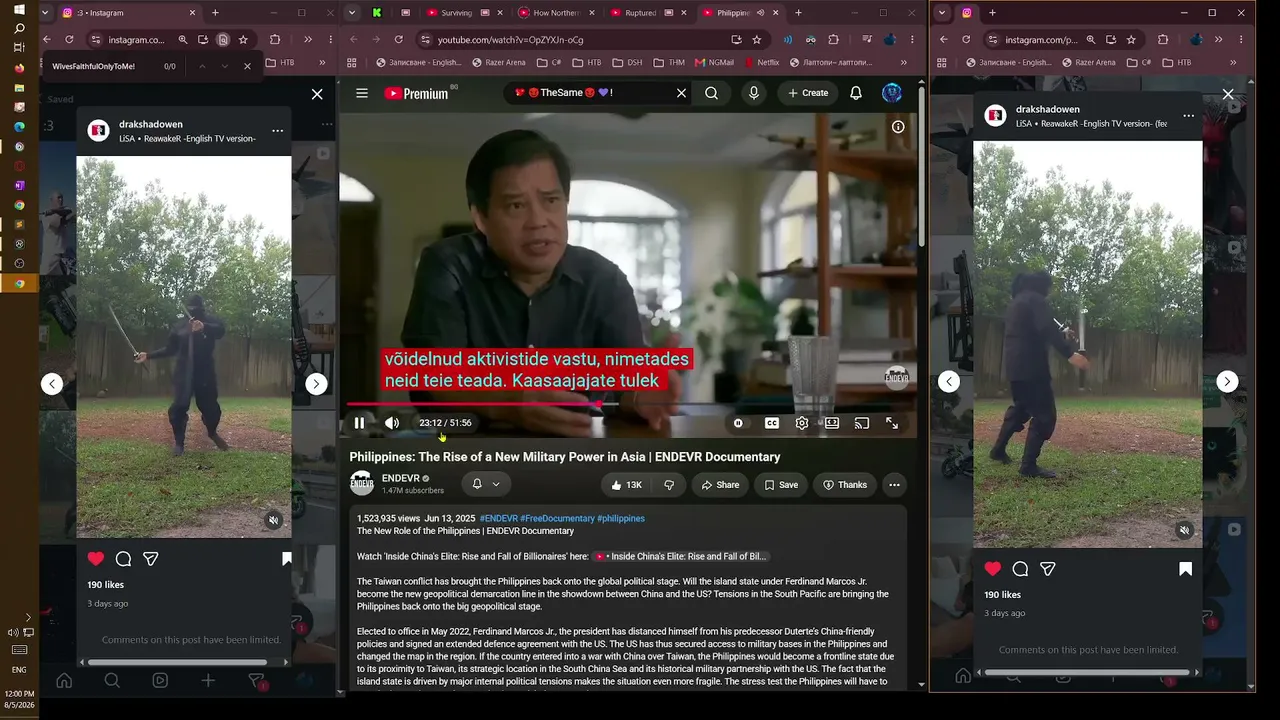Unsave the post in left Instagram window
The image size is (1280, 720).
point(286,559)
